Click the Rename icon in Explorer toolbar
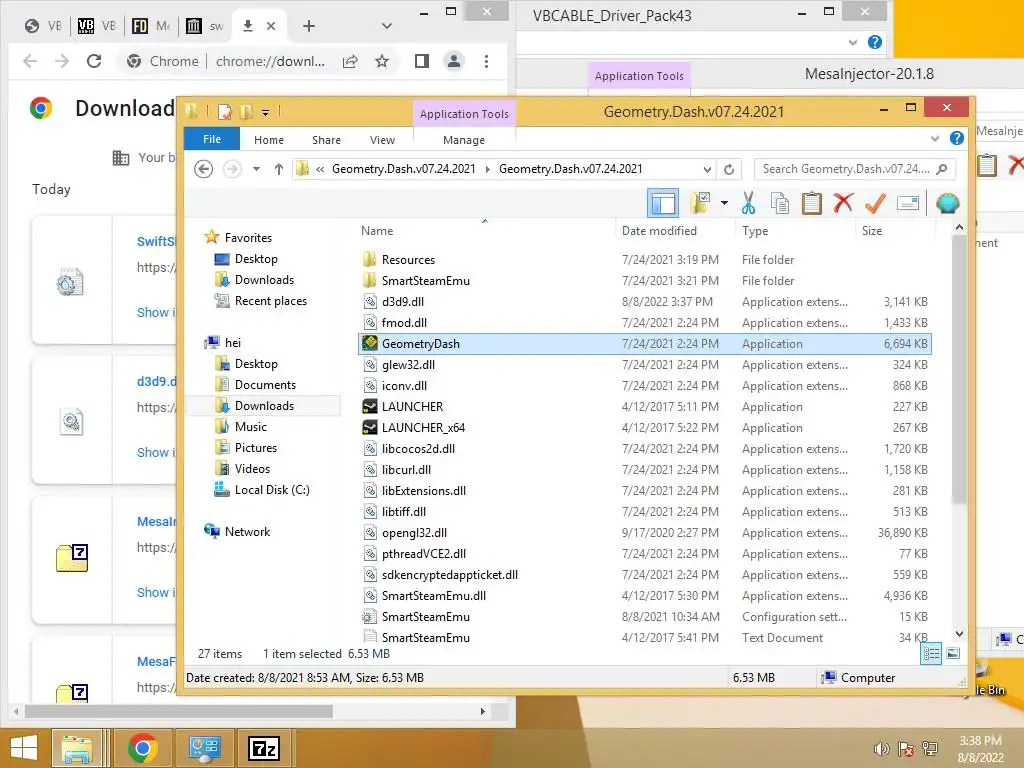The height and width of the screenshot is (768, 1024). tap(908, 203)
